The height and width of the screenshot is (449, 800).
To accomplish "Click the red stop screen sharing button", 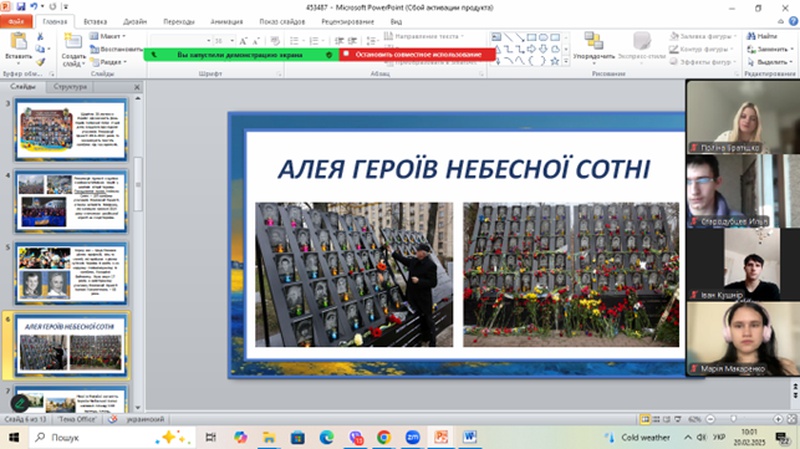I will (x=417, y=54).
